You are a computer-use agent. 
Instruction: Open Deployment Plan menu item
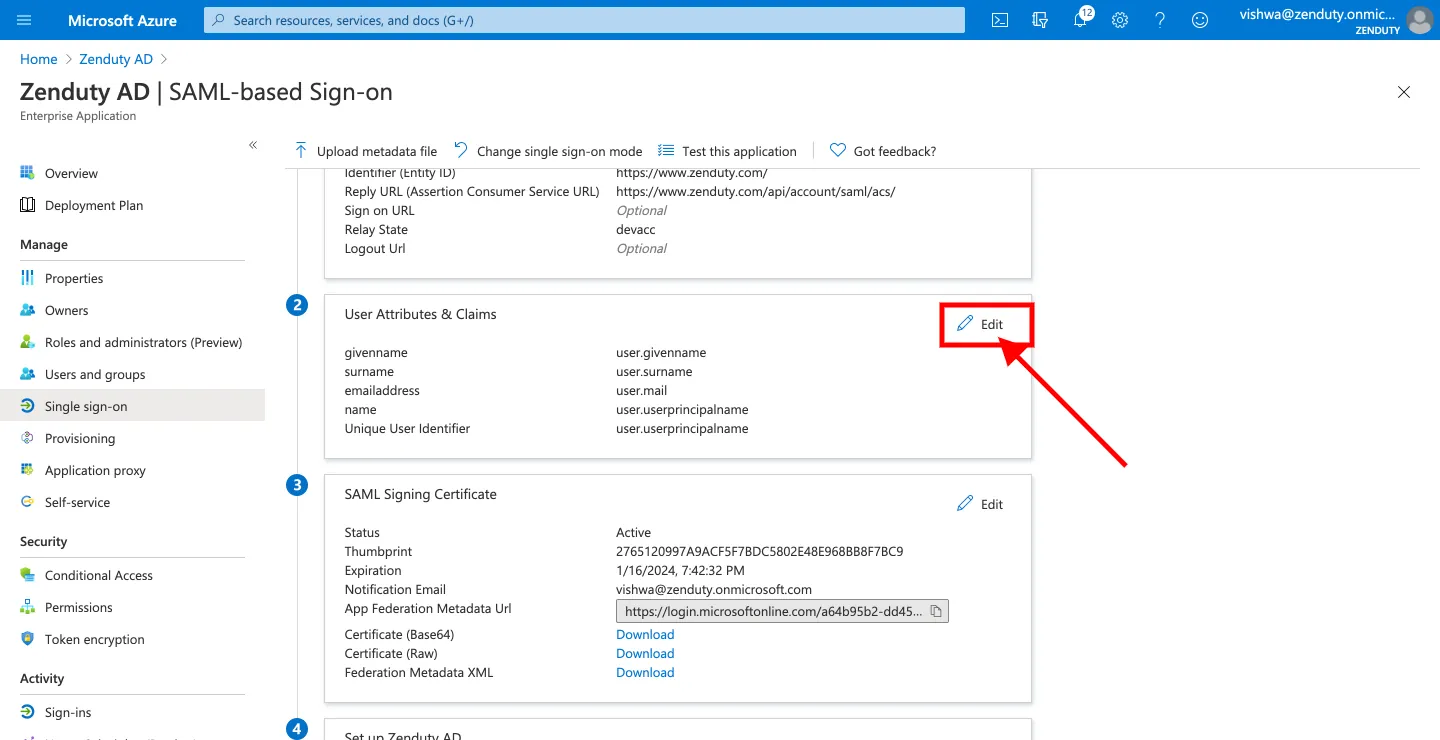click(x=94, y=205)
